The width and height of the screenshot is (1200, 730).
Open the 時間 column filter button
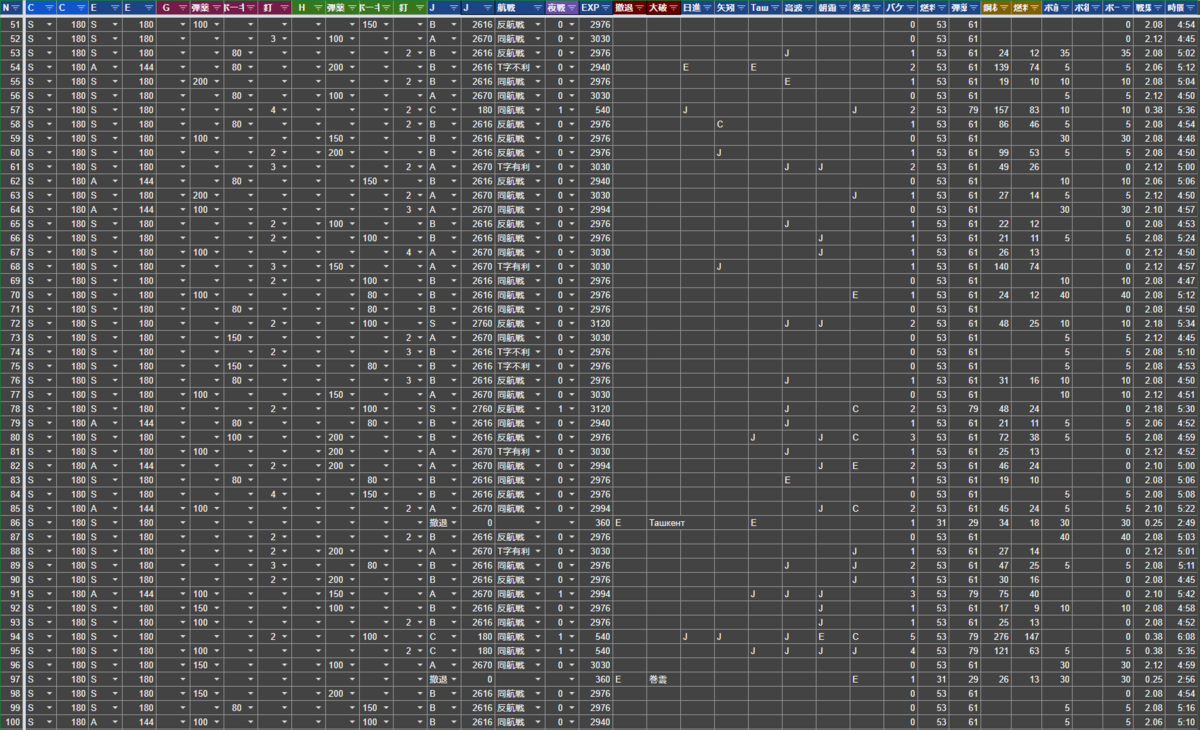1191,8
